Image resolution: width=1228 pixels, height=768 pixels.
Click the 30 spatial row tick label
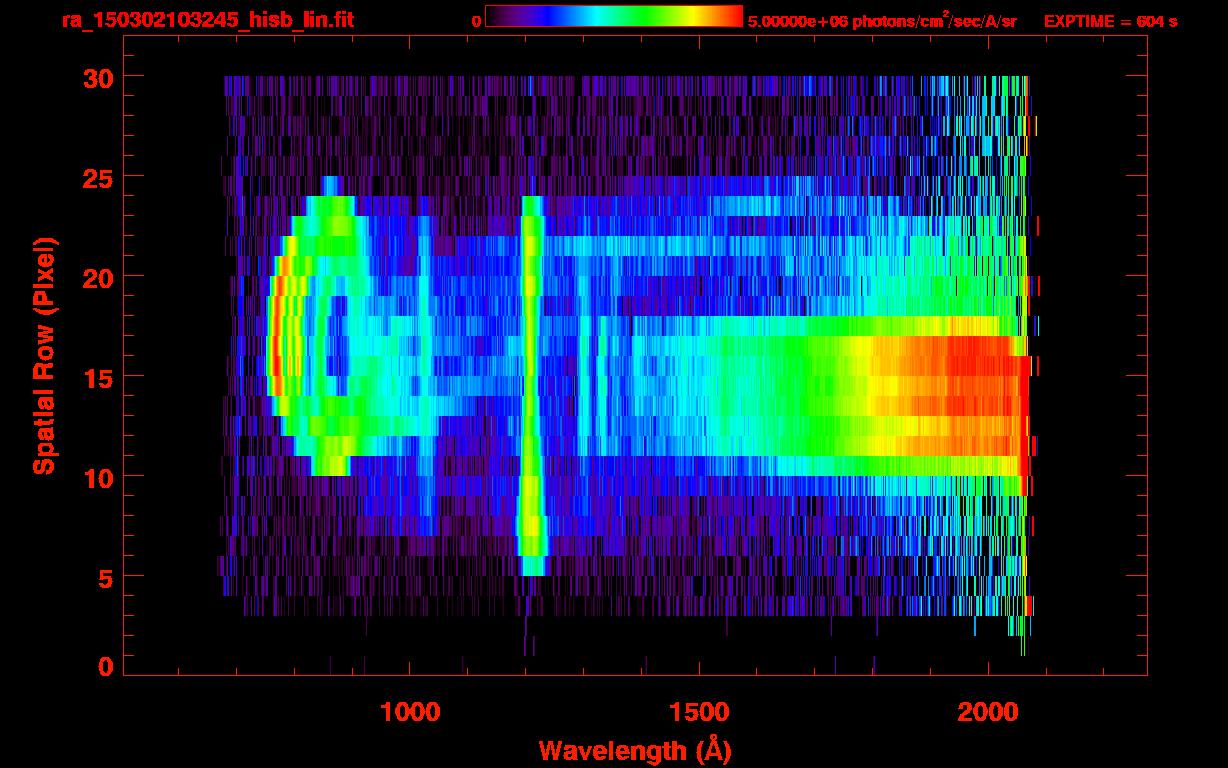[x=97, y=77]
